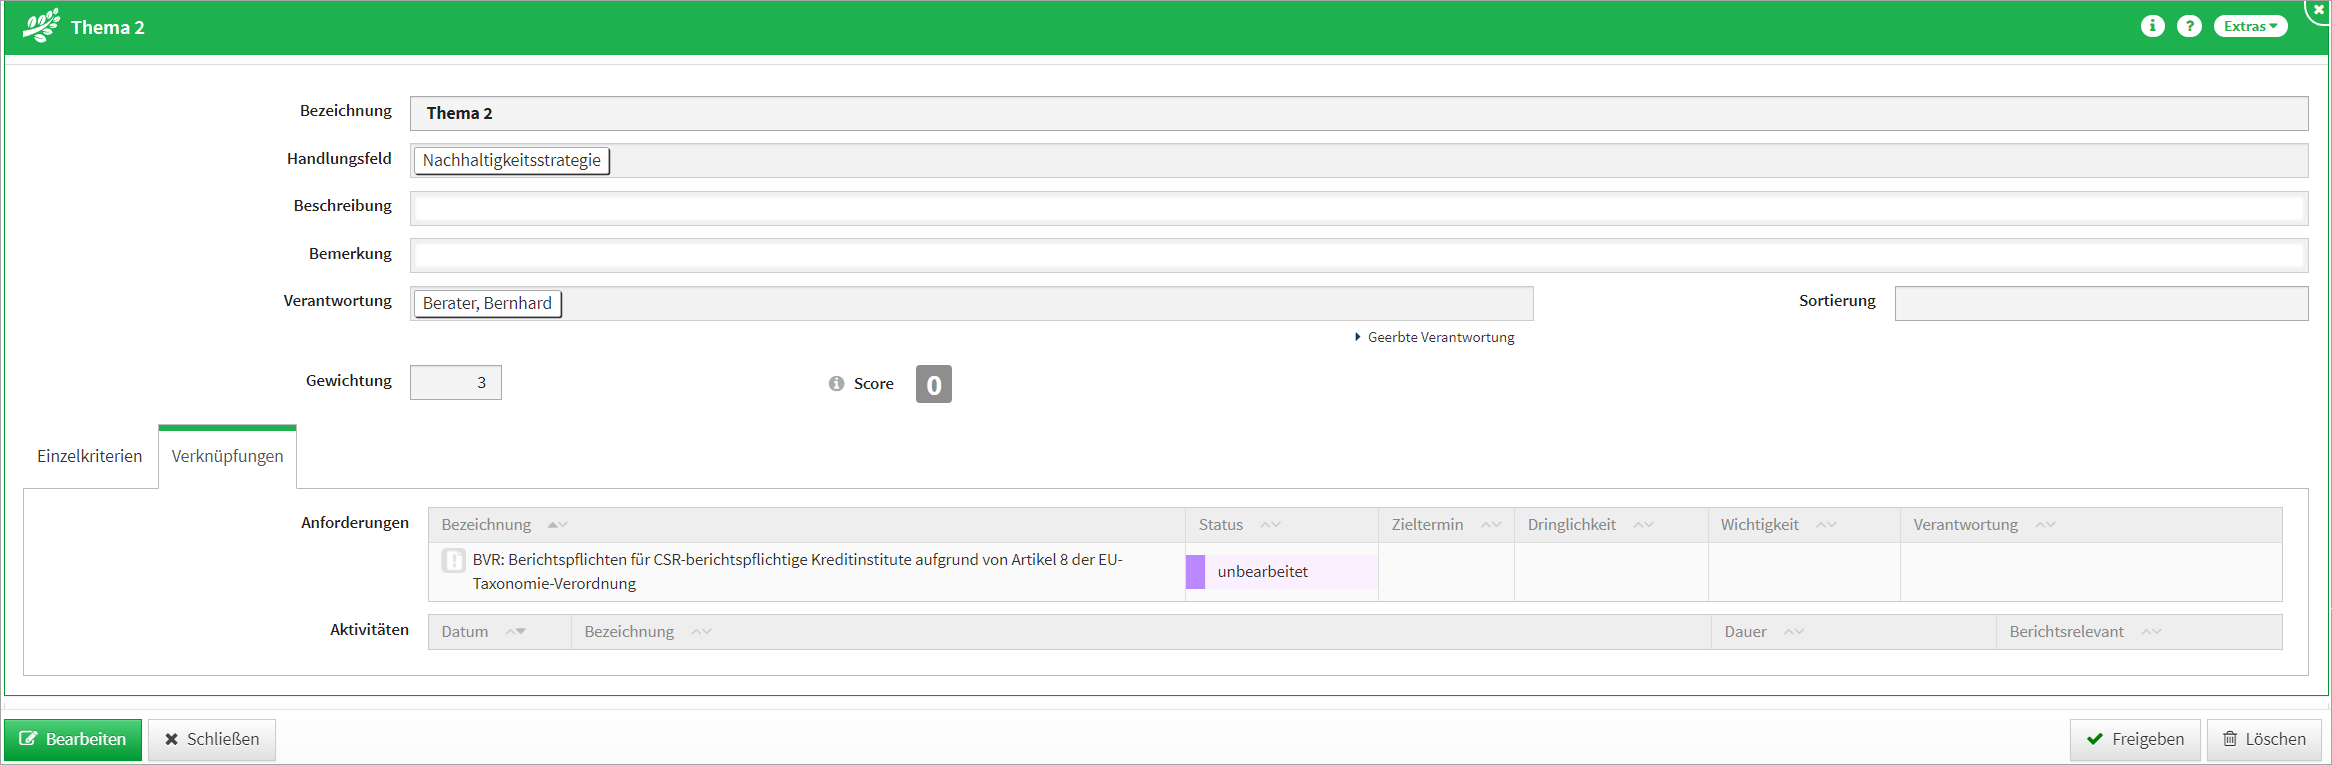This screenshot has height=765, width=2332.
Task: Click the info icon in the header
Action: [x=2152, y=26]
